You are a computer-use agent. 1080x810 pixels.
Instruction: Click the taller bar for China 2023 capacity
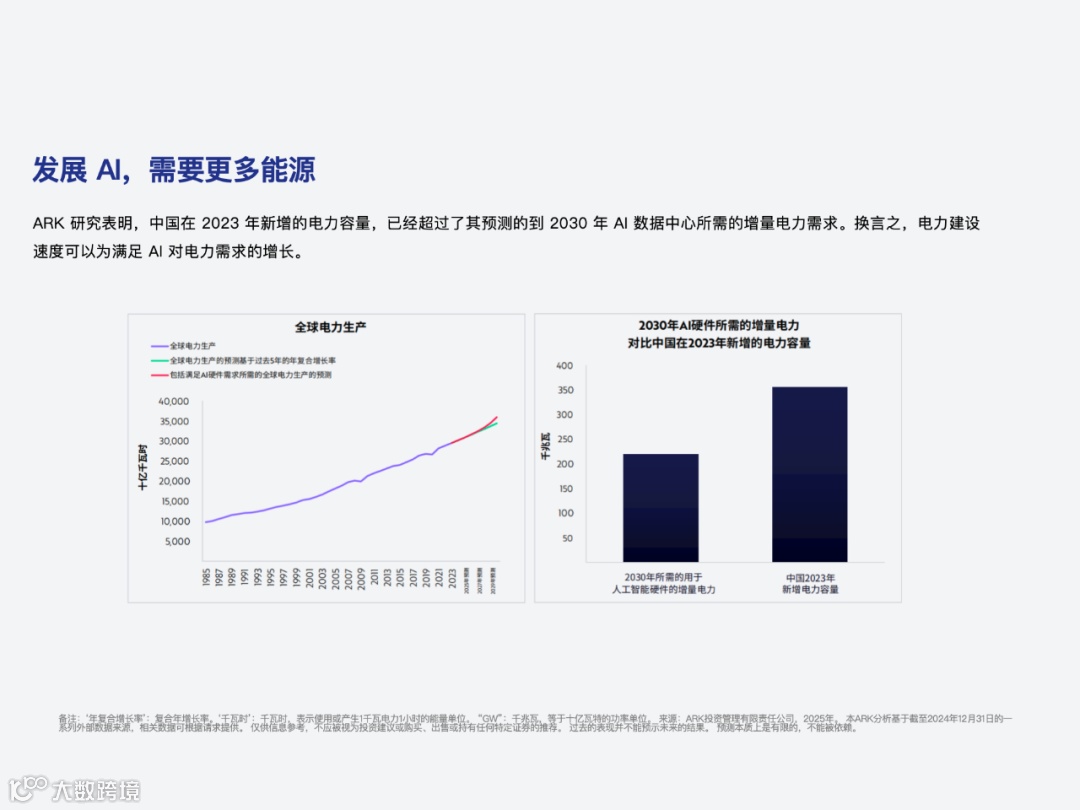(x=809, y=475)
